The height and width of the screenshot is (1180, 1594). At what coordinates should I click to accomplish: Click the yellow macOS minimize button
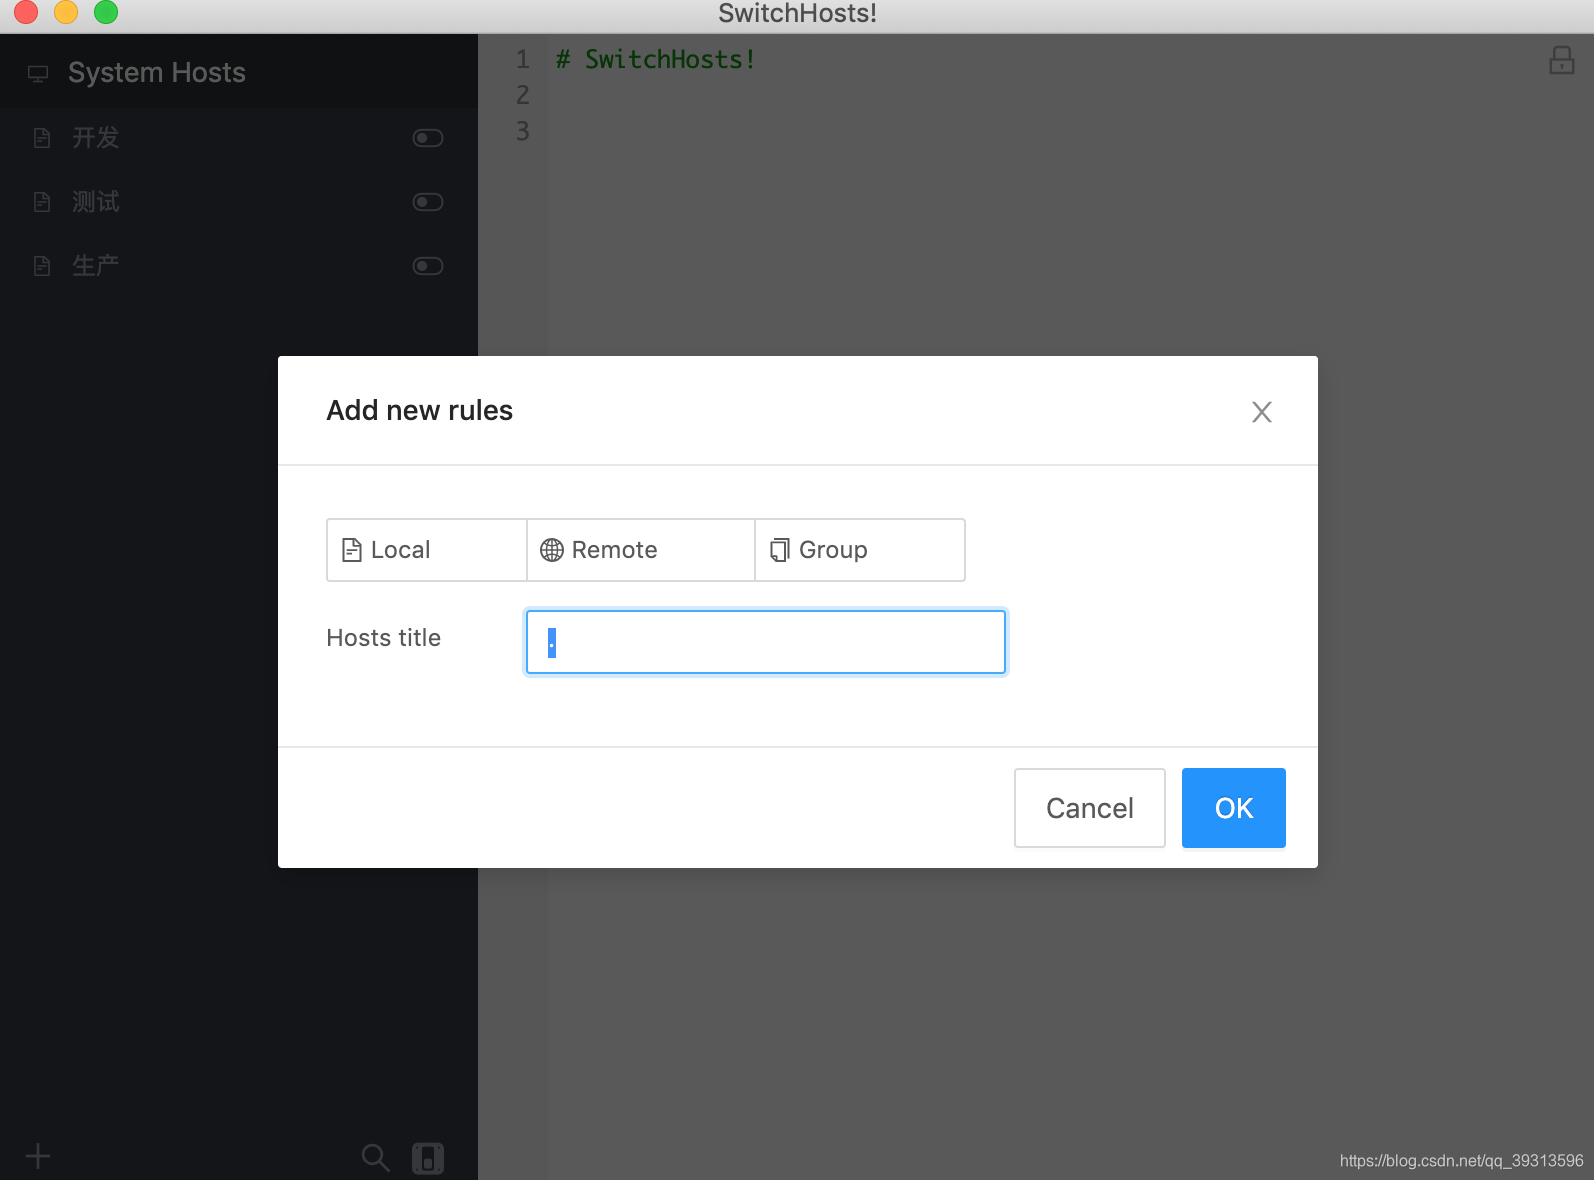tap(66, 12)
